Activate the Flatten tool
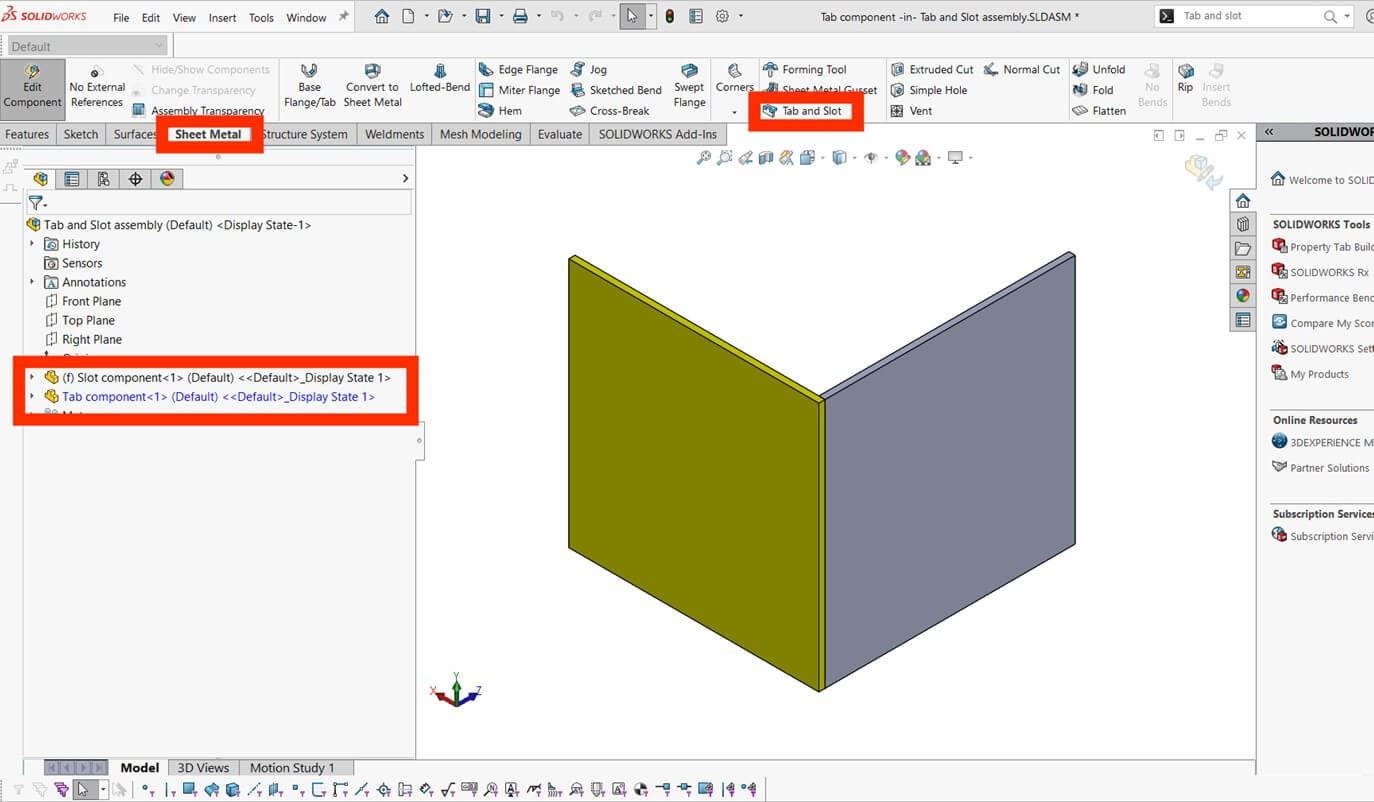This screenshot has height=802, width=1374. click(x=1100, y=110)
